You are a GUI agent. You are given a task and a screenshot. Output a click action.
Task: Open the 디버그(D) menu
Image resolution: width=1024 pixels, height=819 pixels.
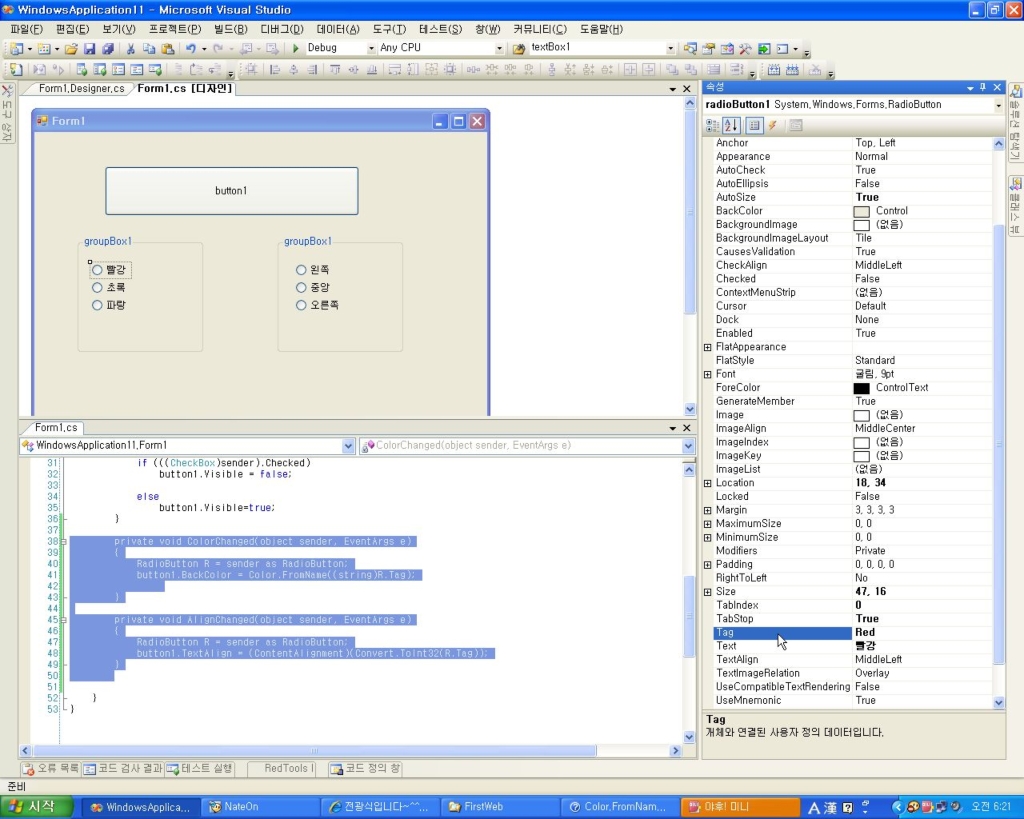click(x=282, y=29)
